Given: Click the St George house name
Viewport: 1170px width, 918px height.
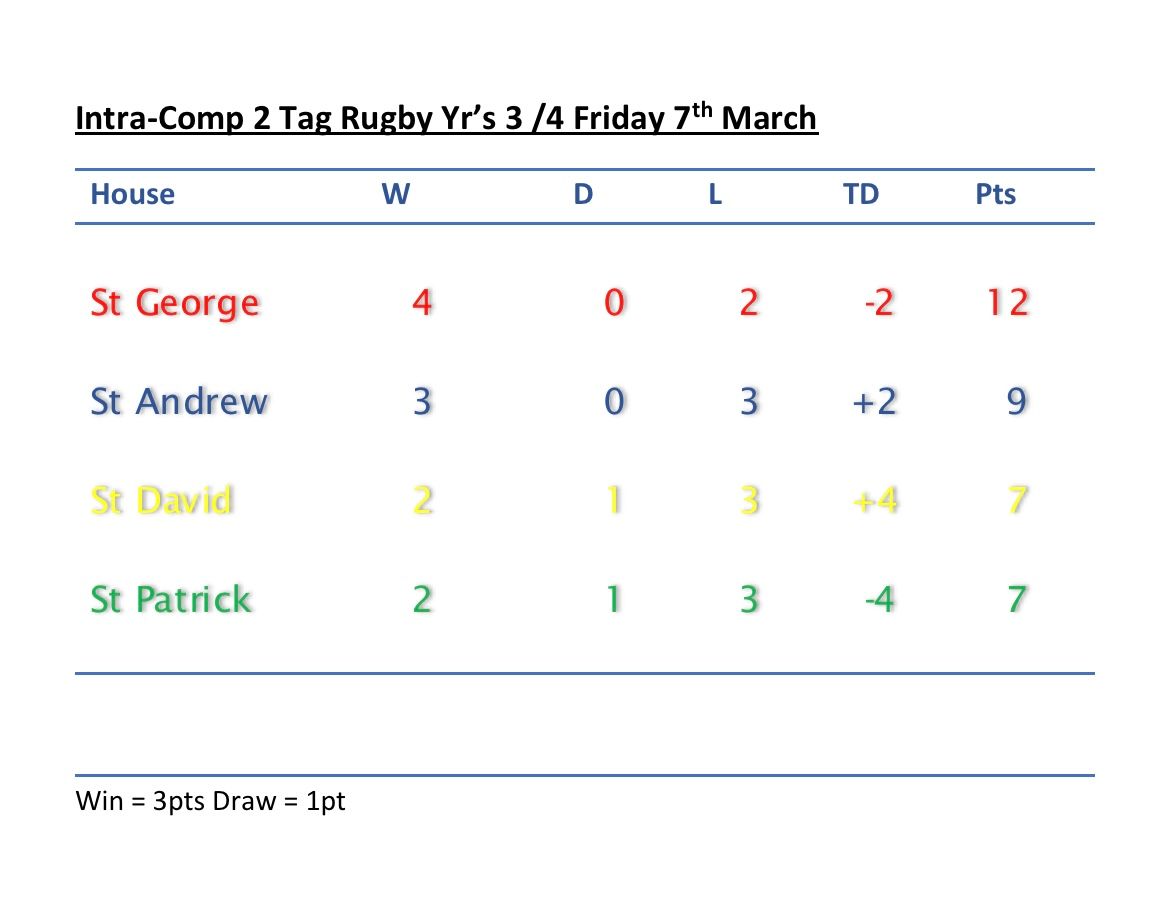Looking at the screenshot, I should tap(174, 303).
